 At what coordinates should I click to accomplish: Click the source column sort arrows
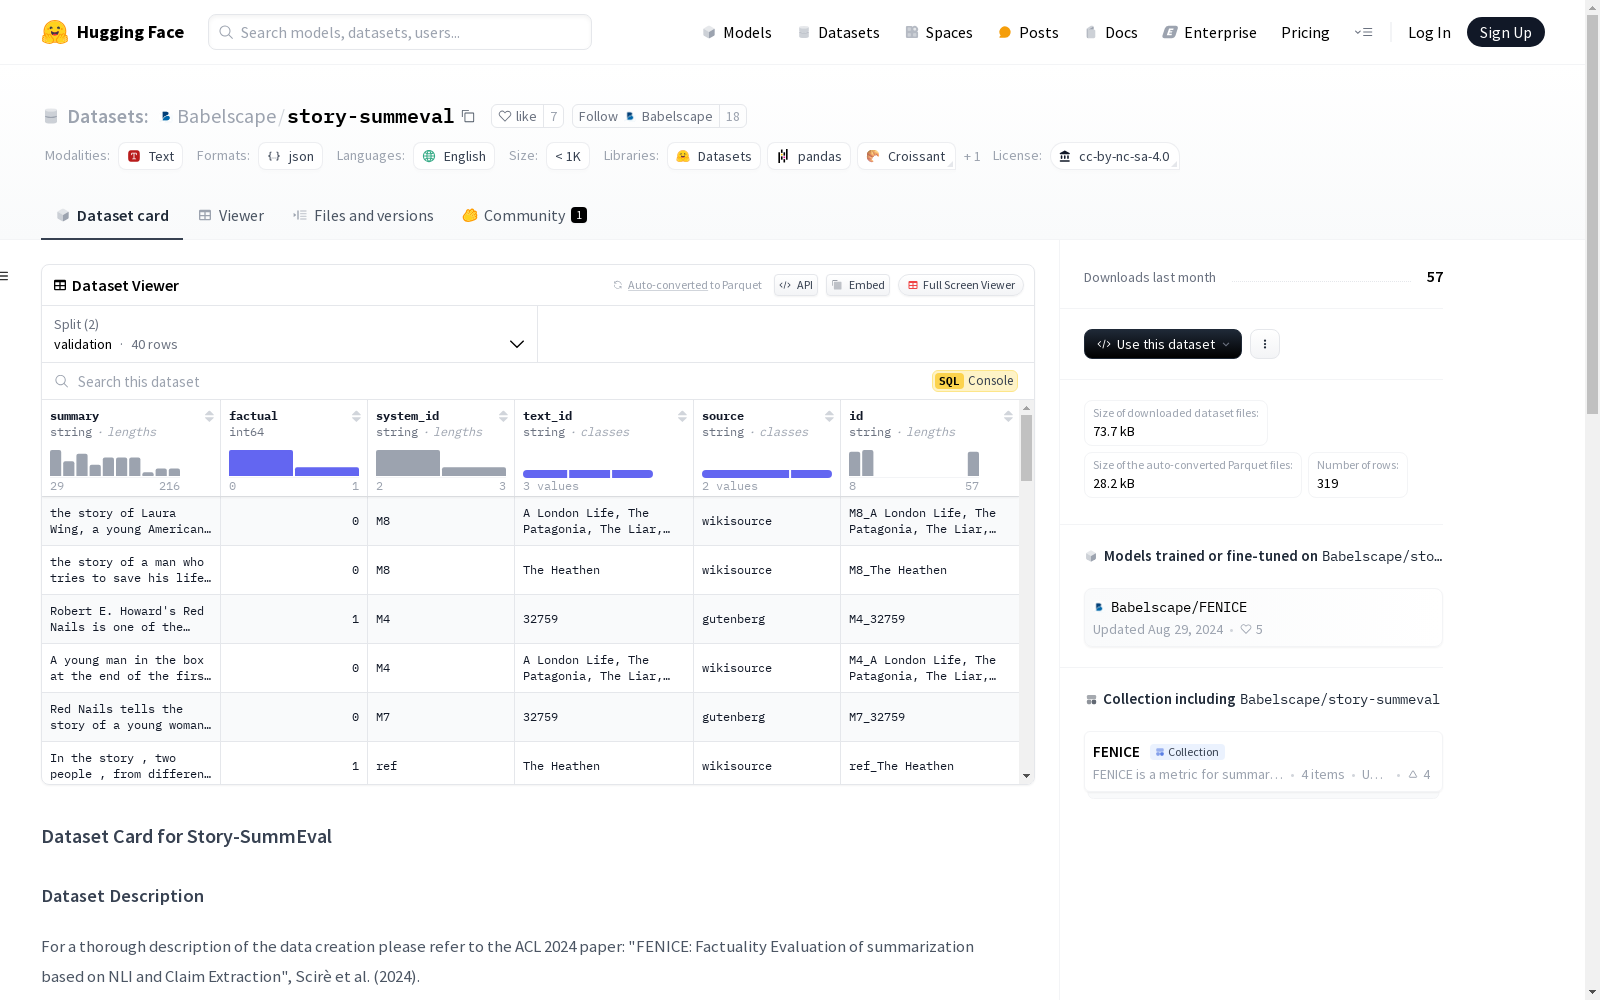(x=829, y=416)
